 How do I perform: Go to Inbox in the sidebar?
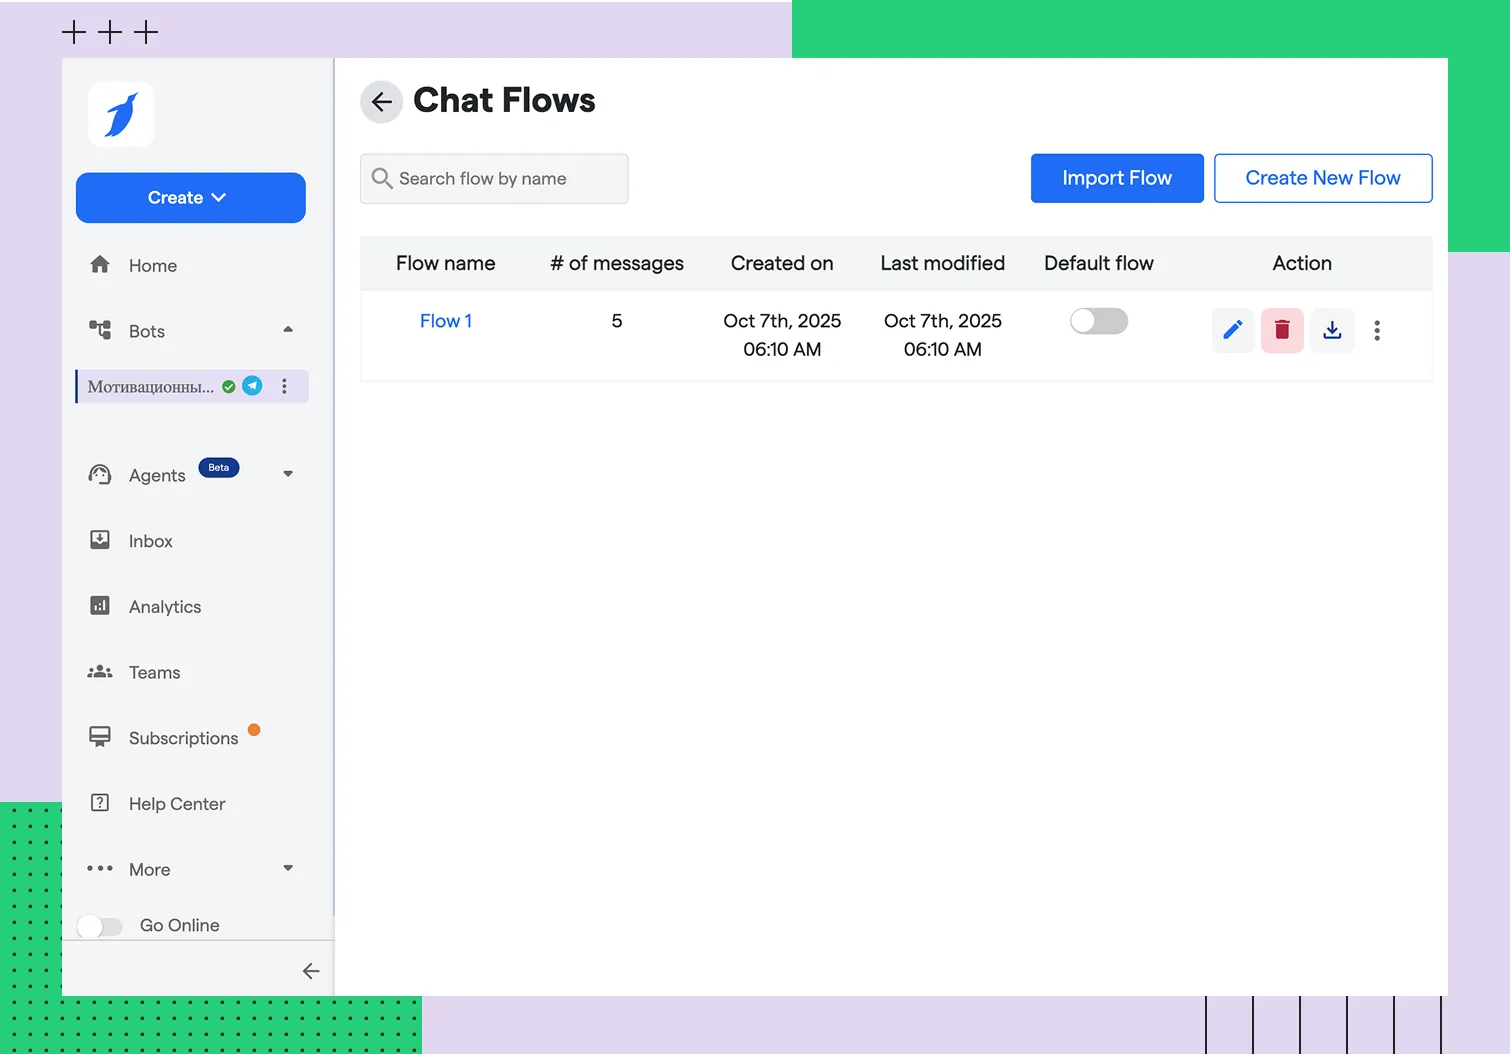tap(150, 541)
